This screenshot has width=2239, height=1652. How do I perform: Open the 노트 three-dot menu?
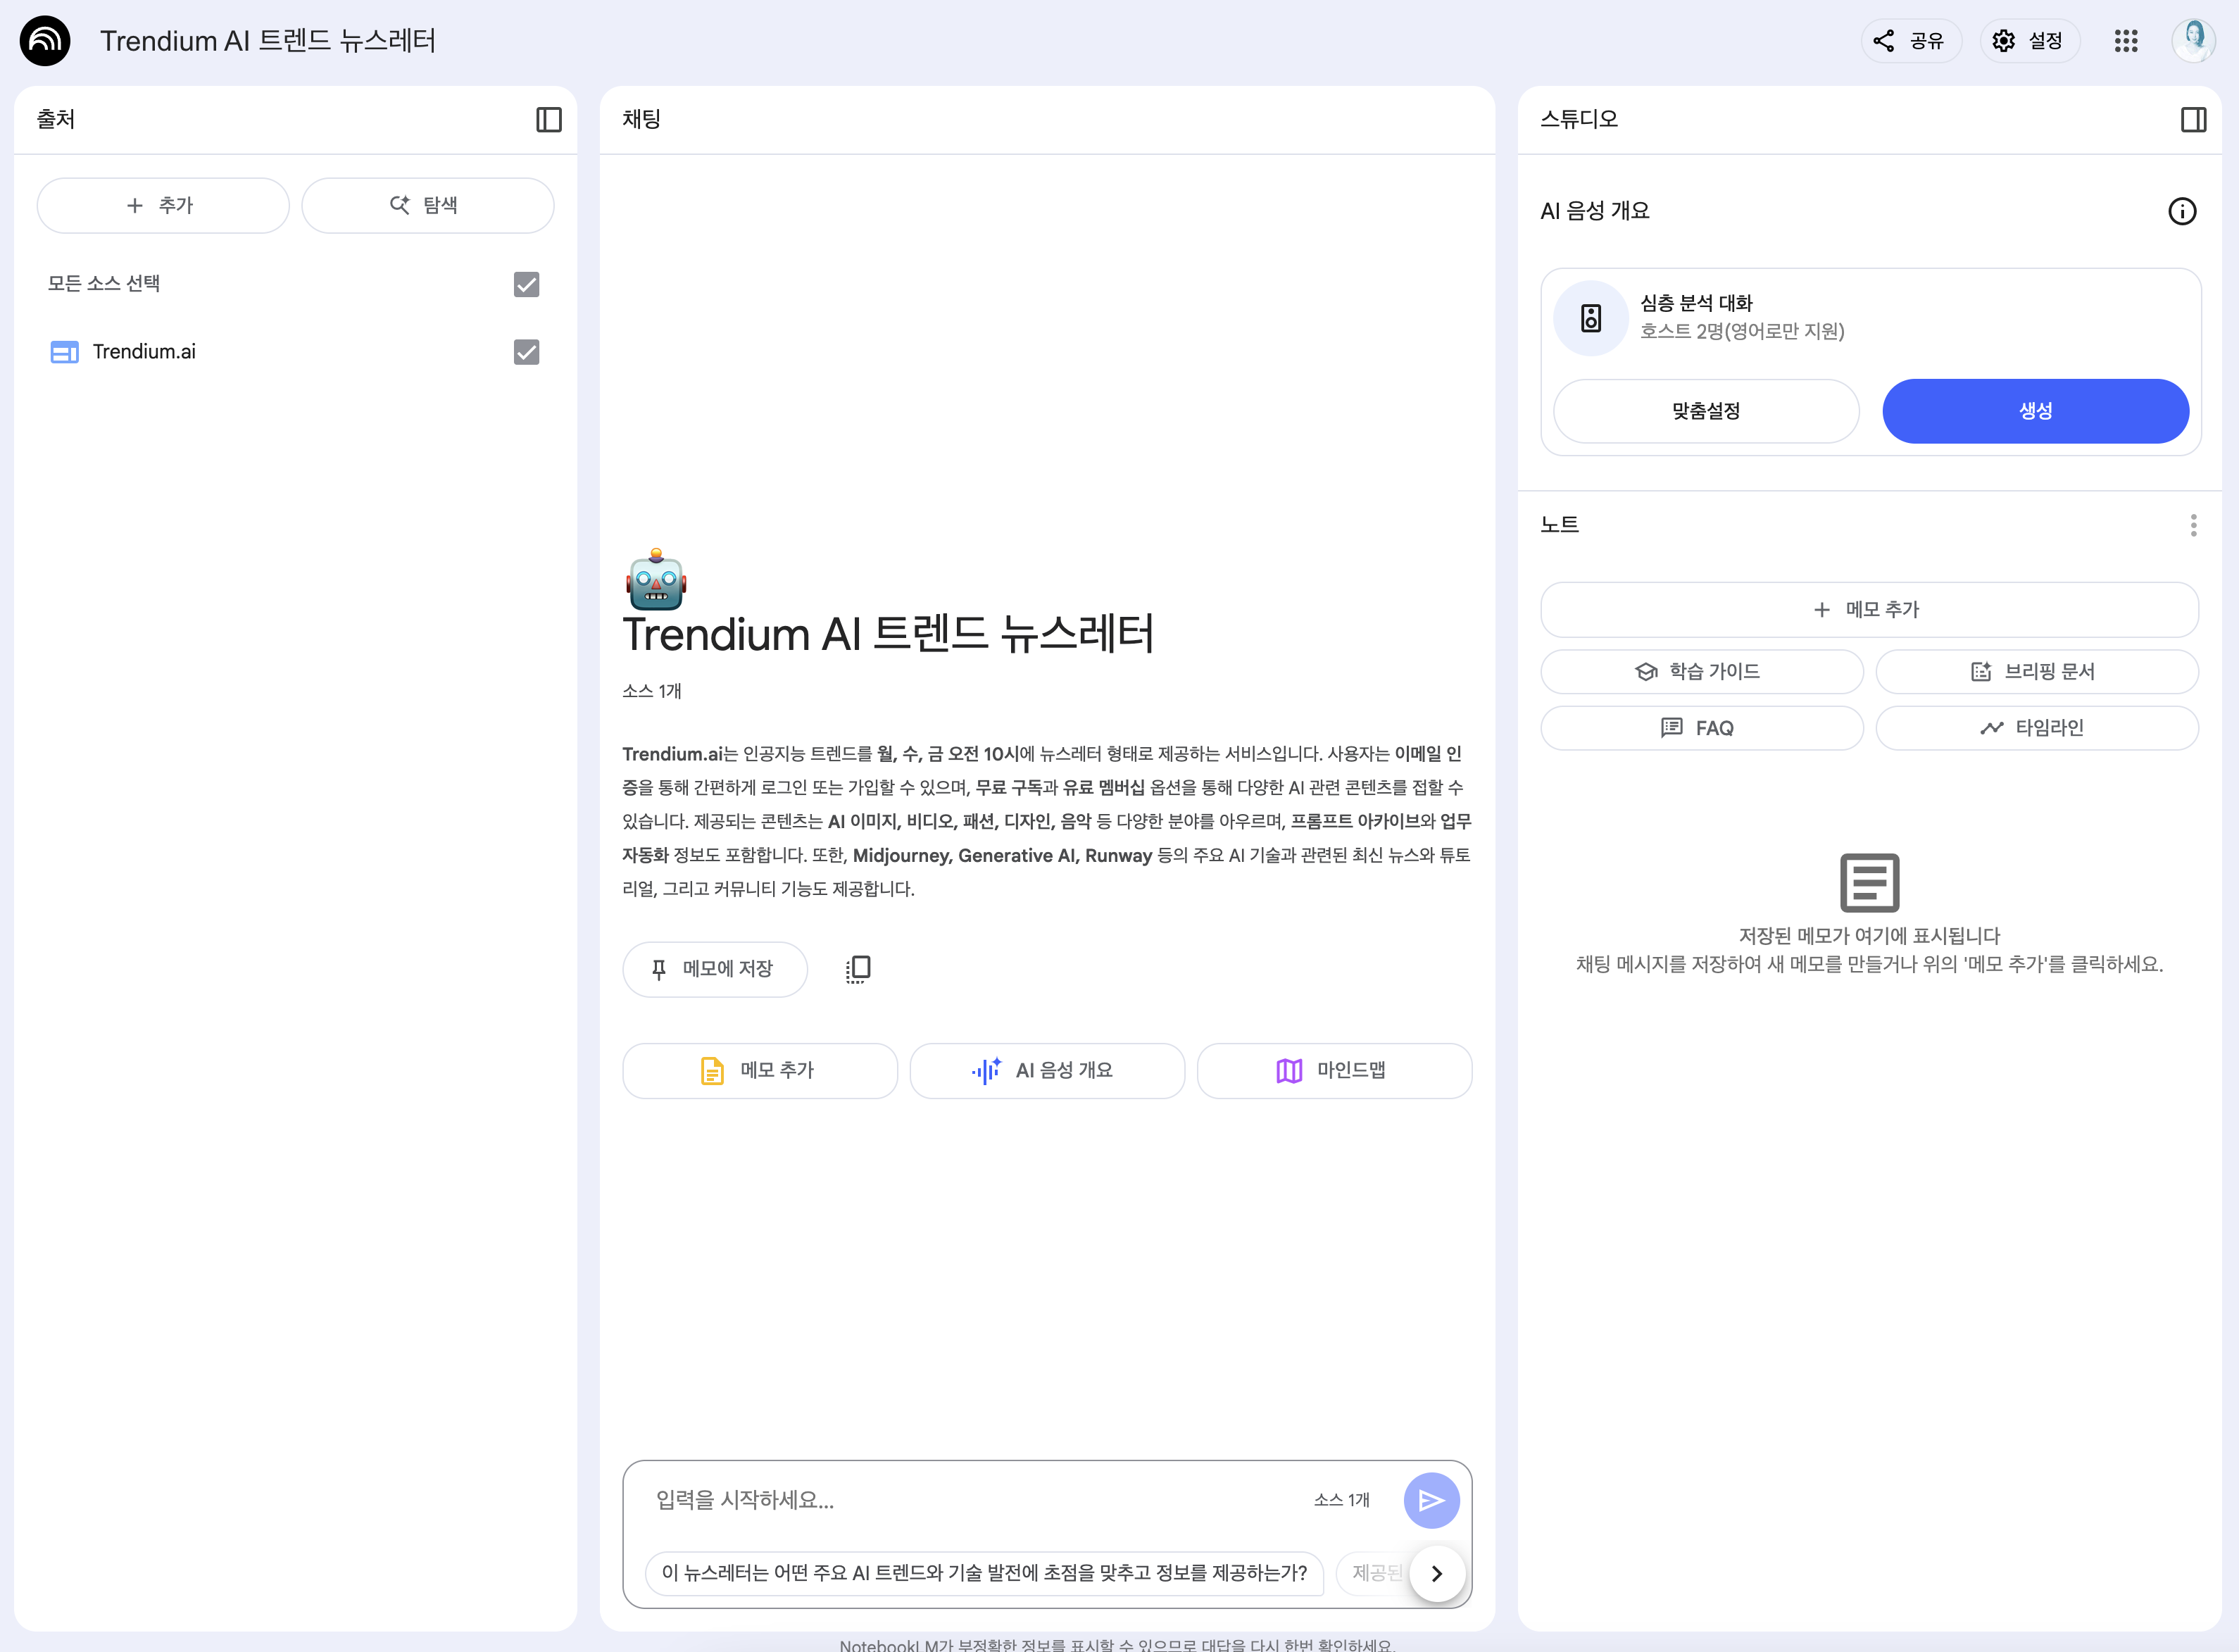click(x=2193, y=525)
